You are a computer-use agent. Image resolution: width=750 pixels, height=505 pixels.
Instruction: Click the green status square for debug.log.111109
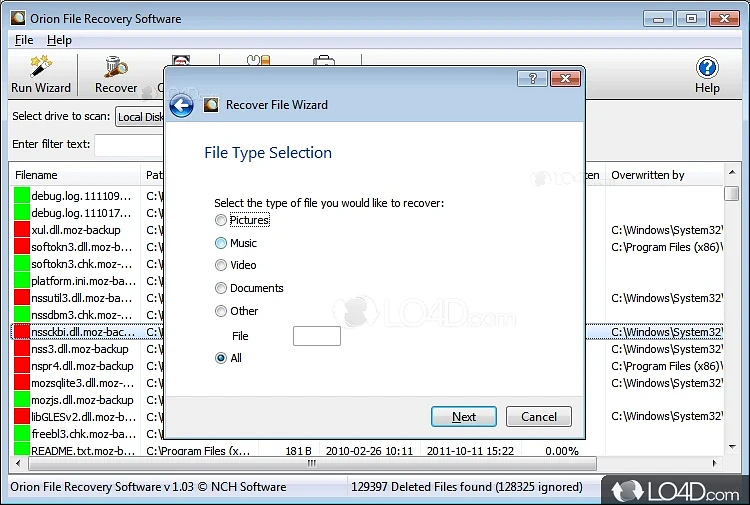tap(22, 196)
